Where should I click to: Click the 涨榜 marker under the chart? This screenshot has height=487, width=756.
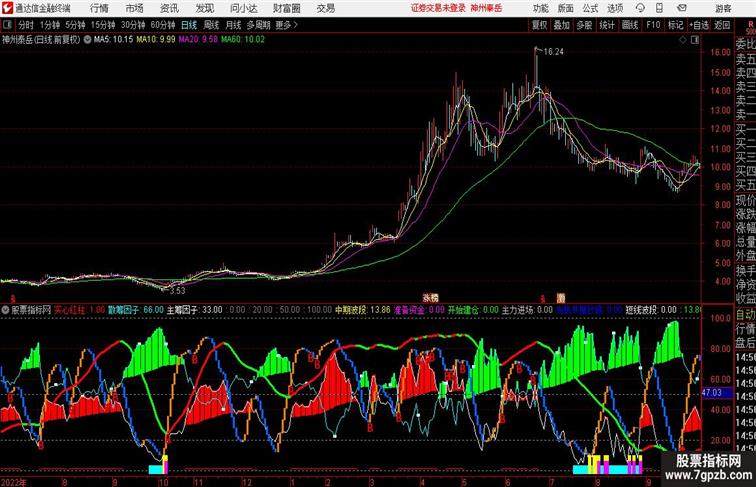pyautogui.click(x=431, y=298)
